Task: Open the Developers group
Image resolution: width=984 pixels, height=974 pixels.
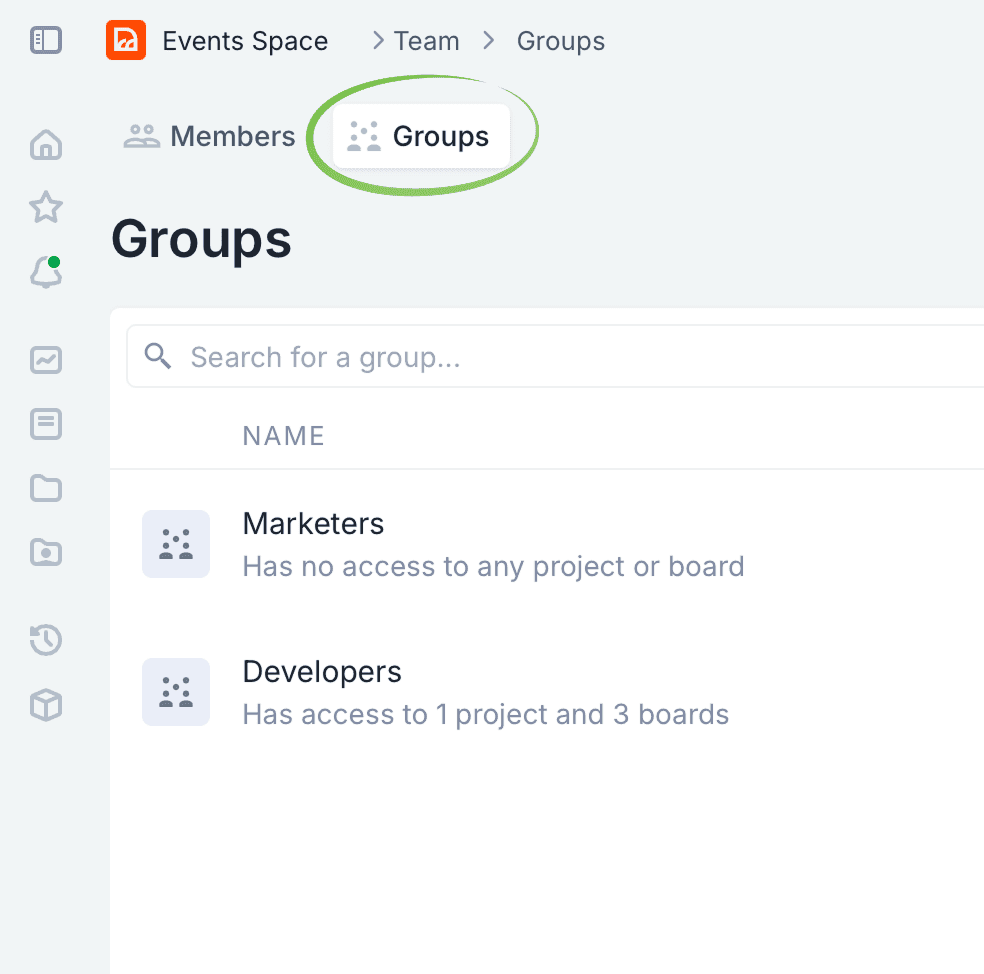Action: [322, 672]
